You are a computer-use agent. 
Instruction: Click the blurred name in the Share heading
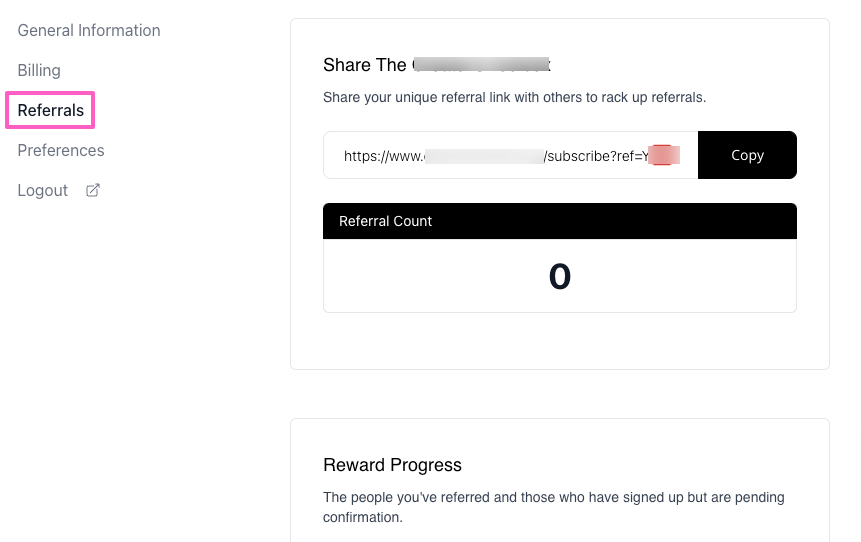[481, 65]
